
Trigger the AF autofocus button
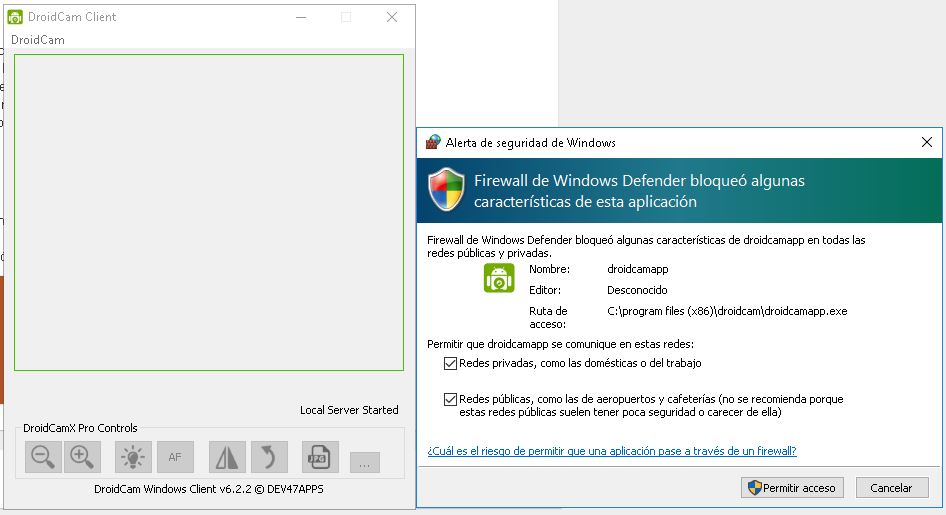pos(175,457)
